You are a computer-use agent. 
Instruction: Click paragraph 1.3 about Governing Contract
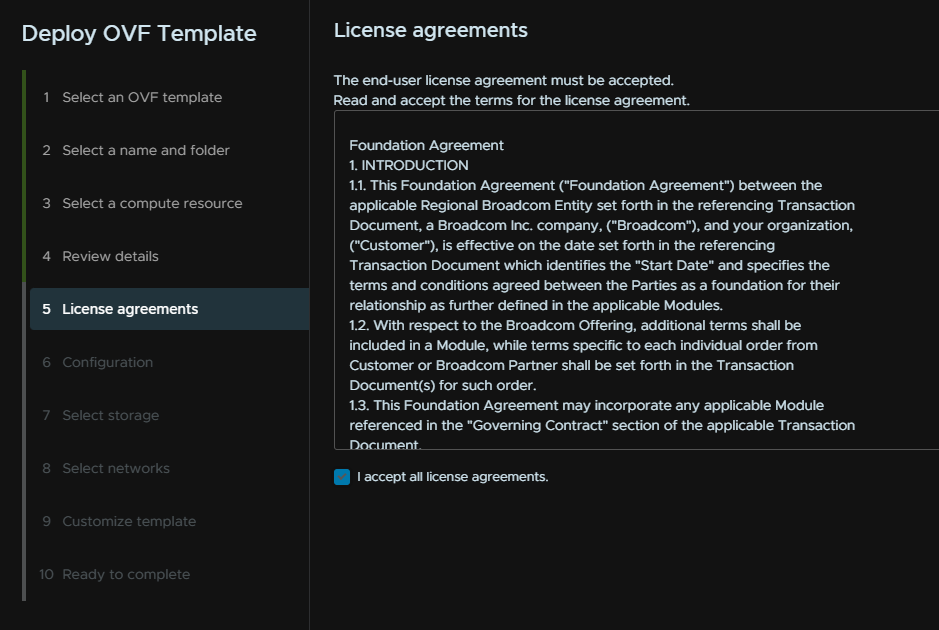602,425
